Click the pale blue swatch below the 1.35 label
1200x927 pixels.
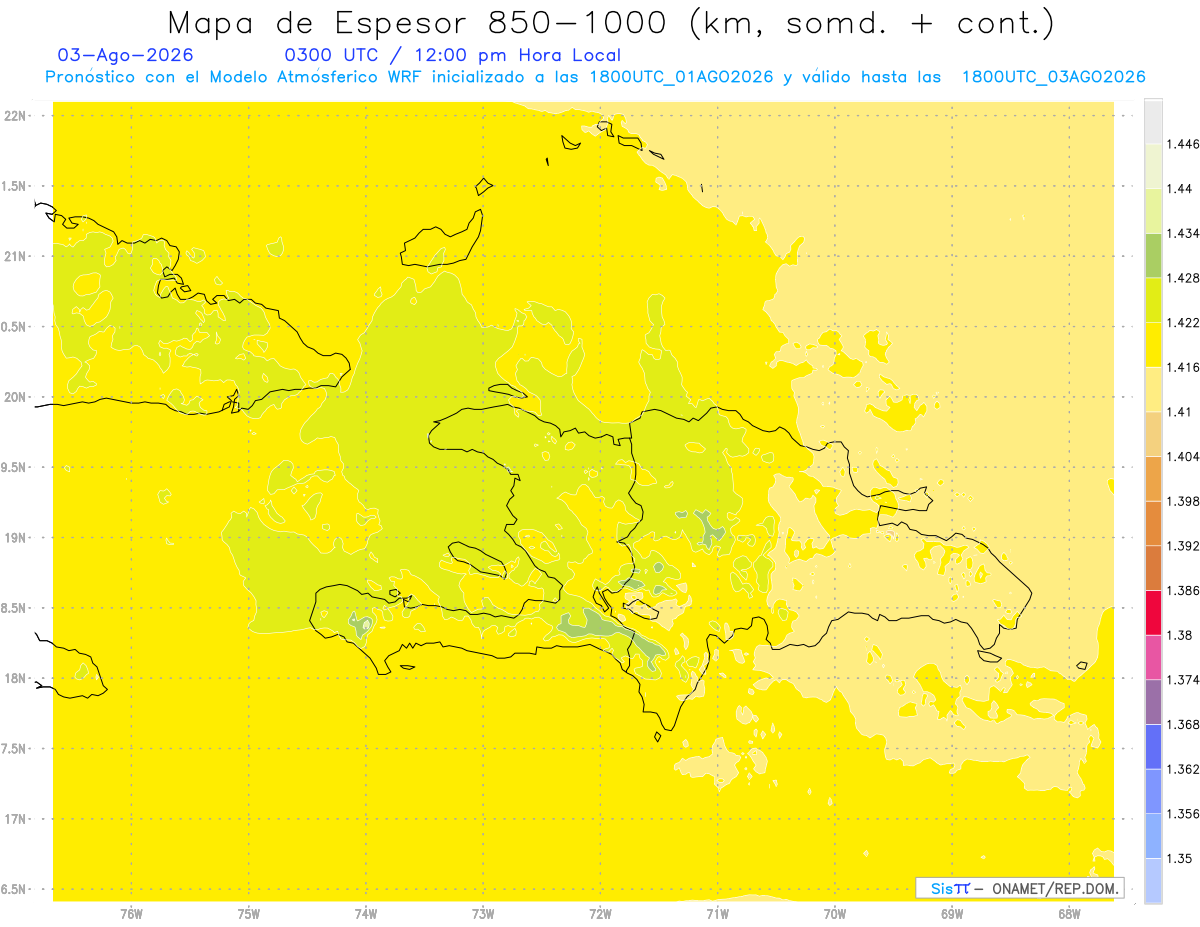[x=1153, y=880]
